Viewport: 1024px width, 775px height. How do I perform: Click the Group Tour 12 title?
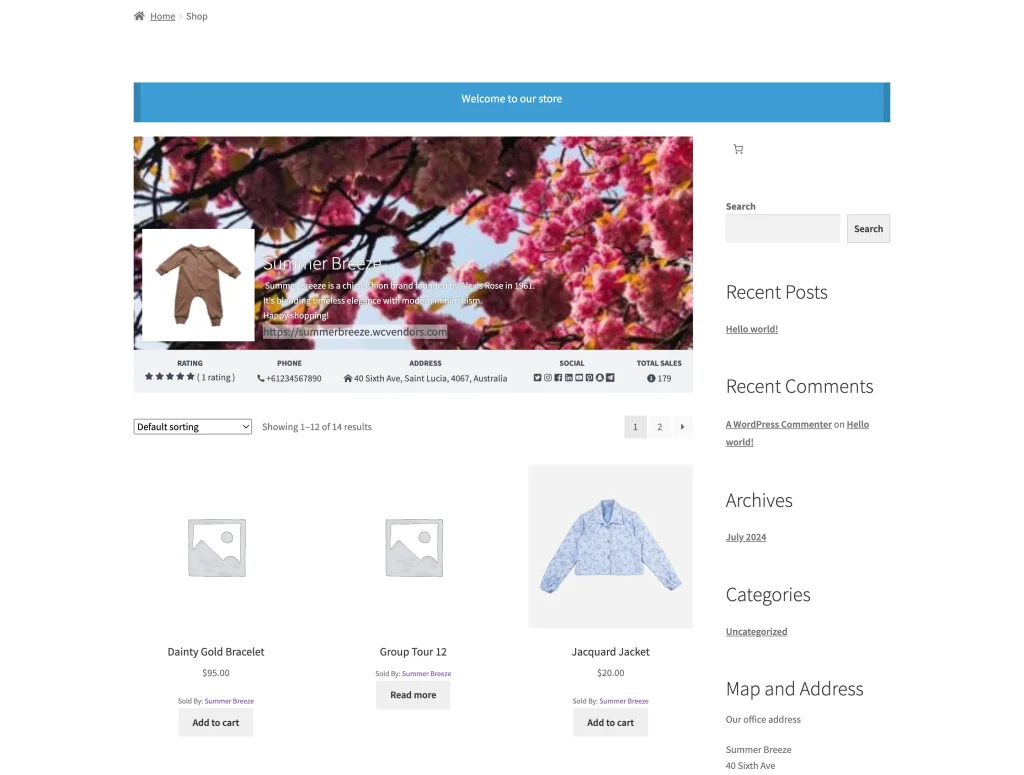click(413, 652)
